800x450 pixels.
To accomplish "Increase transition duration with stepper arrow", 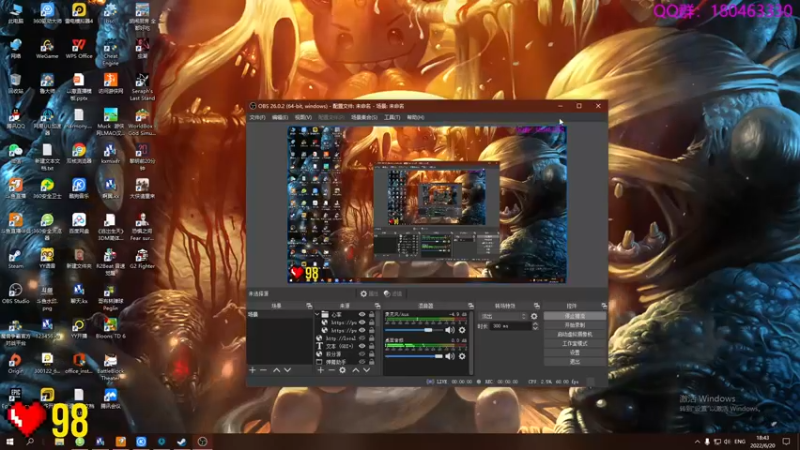I will pos(535,324).
